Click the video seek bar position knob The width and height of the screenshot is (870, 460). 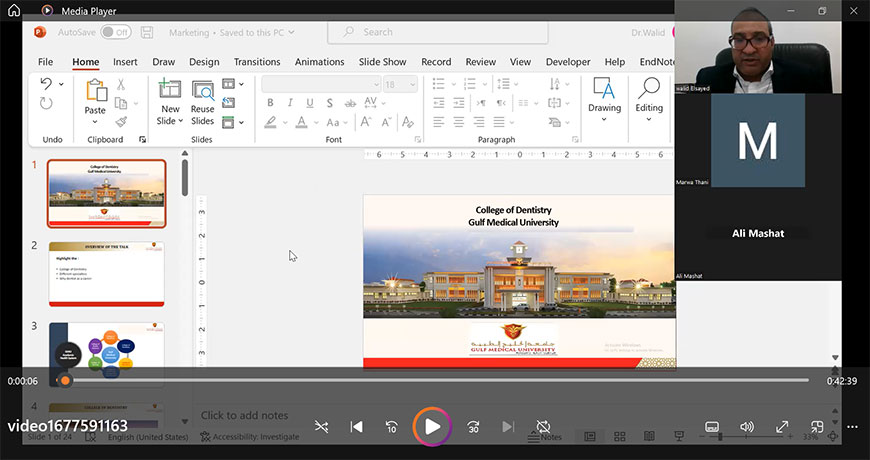[x=65, y=380]
